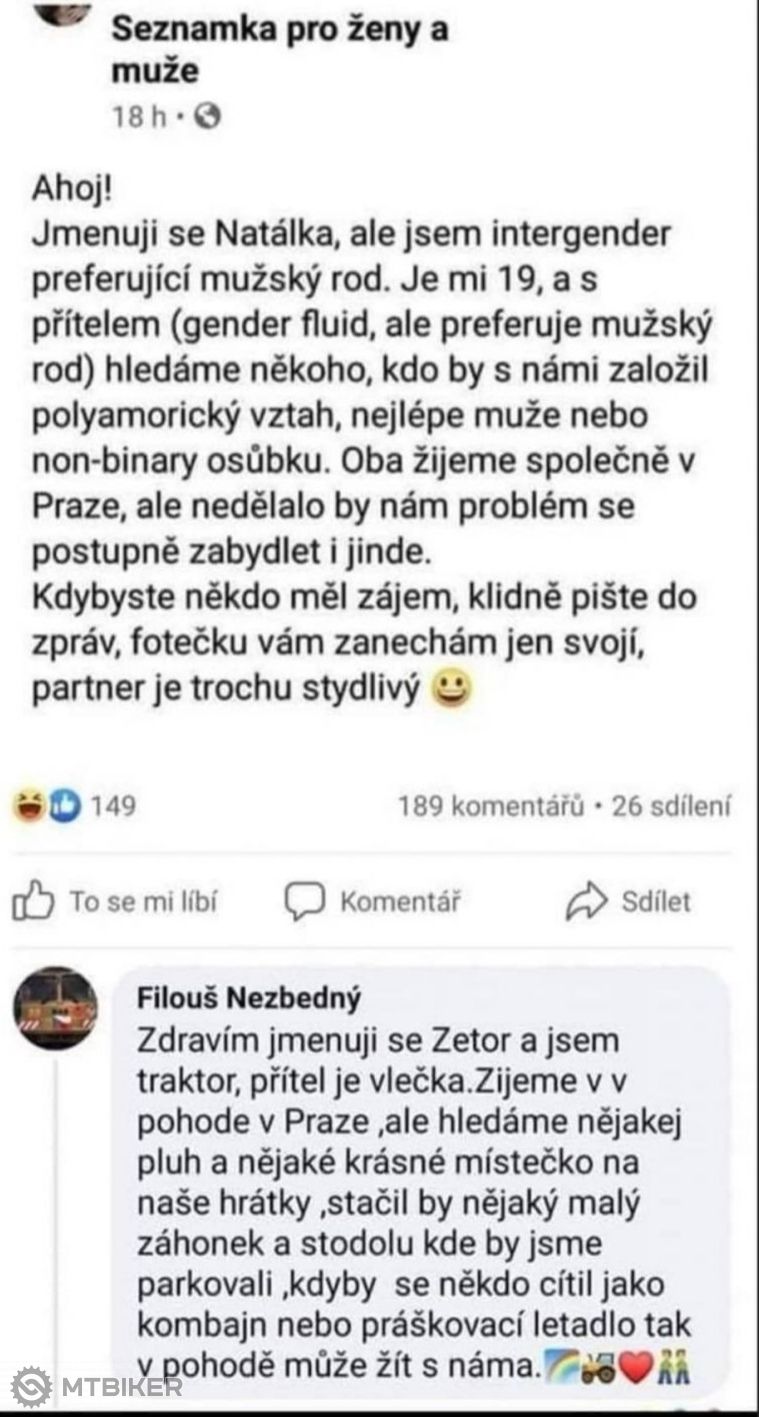Screen dimensions: 759x1417
Task: Open the 149 reactions count
Action: coord(113,805)
